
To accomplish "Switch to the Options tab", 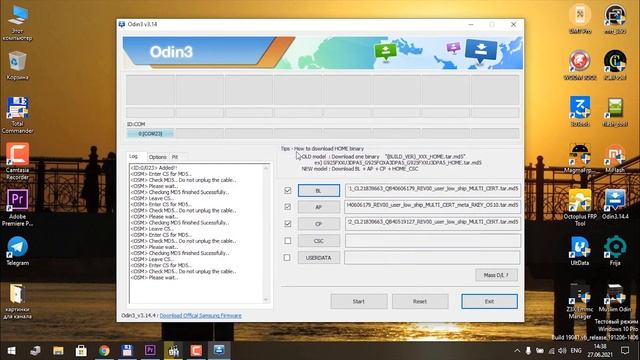I will (158, 157).
